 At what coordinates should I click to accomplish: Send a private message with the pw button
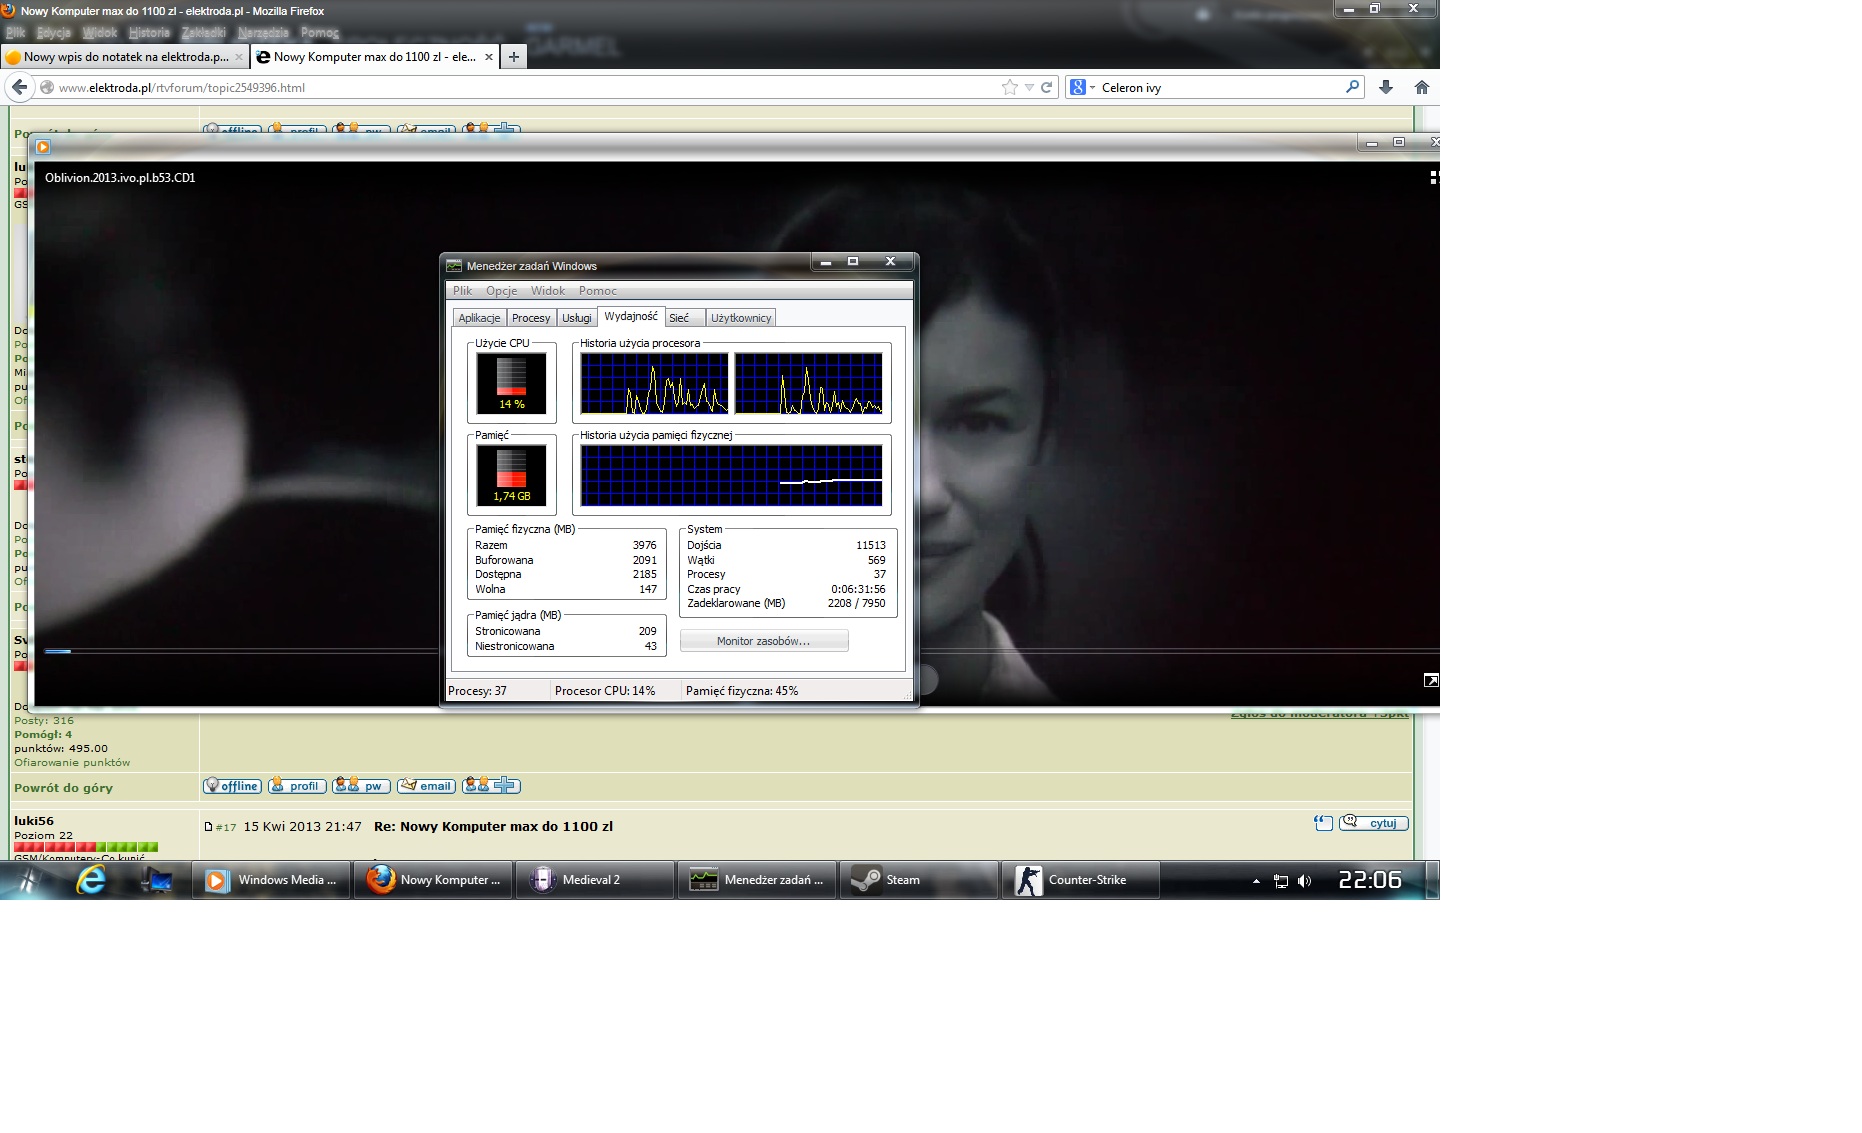tap(361, 786)
